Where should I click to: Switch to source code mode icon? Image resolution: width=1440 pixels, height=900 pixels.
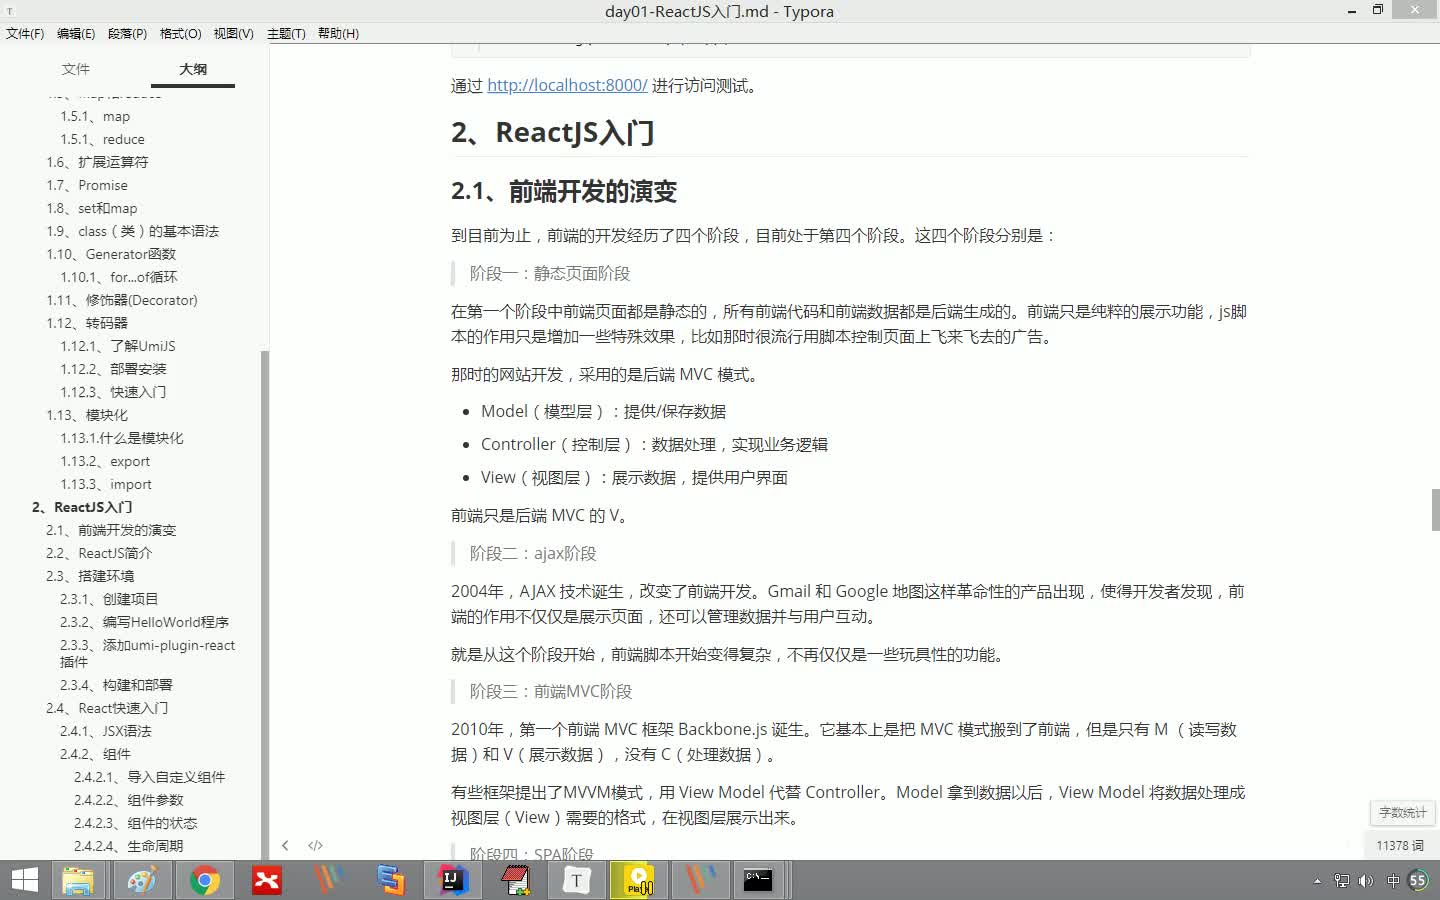point(315,845)
